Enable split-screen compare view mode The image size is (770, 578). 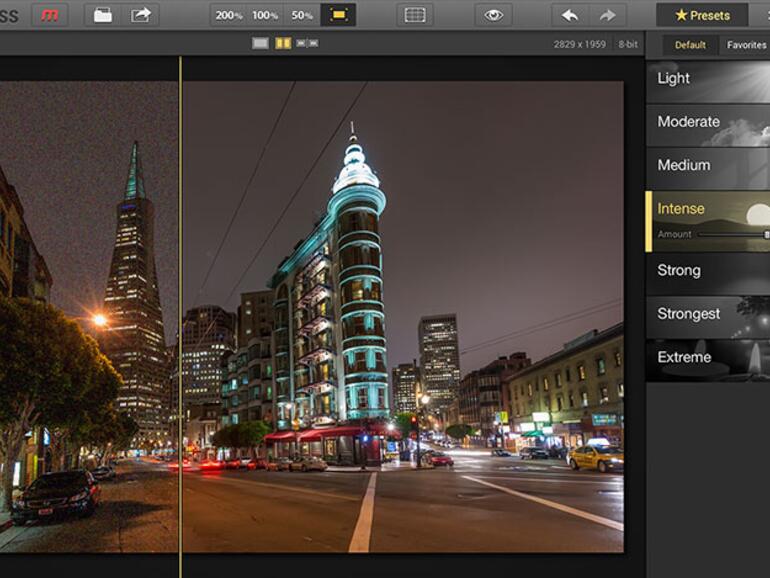tap(283, 44)
